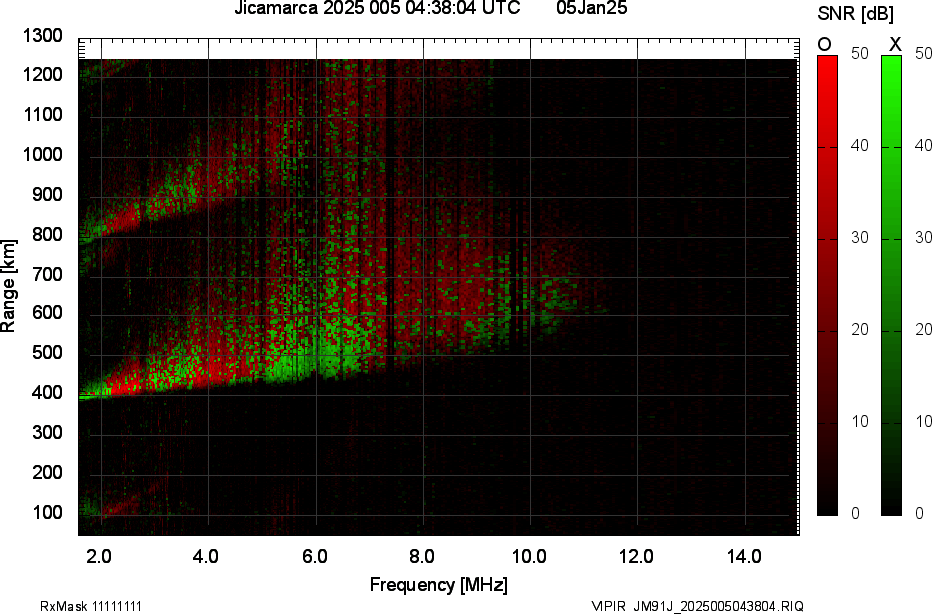
Task: Click the ionogram title 'Jicamarca 2025 005 04:38:04 UTC'
Action: pyautogui.click(x=377, y=8)
